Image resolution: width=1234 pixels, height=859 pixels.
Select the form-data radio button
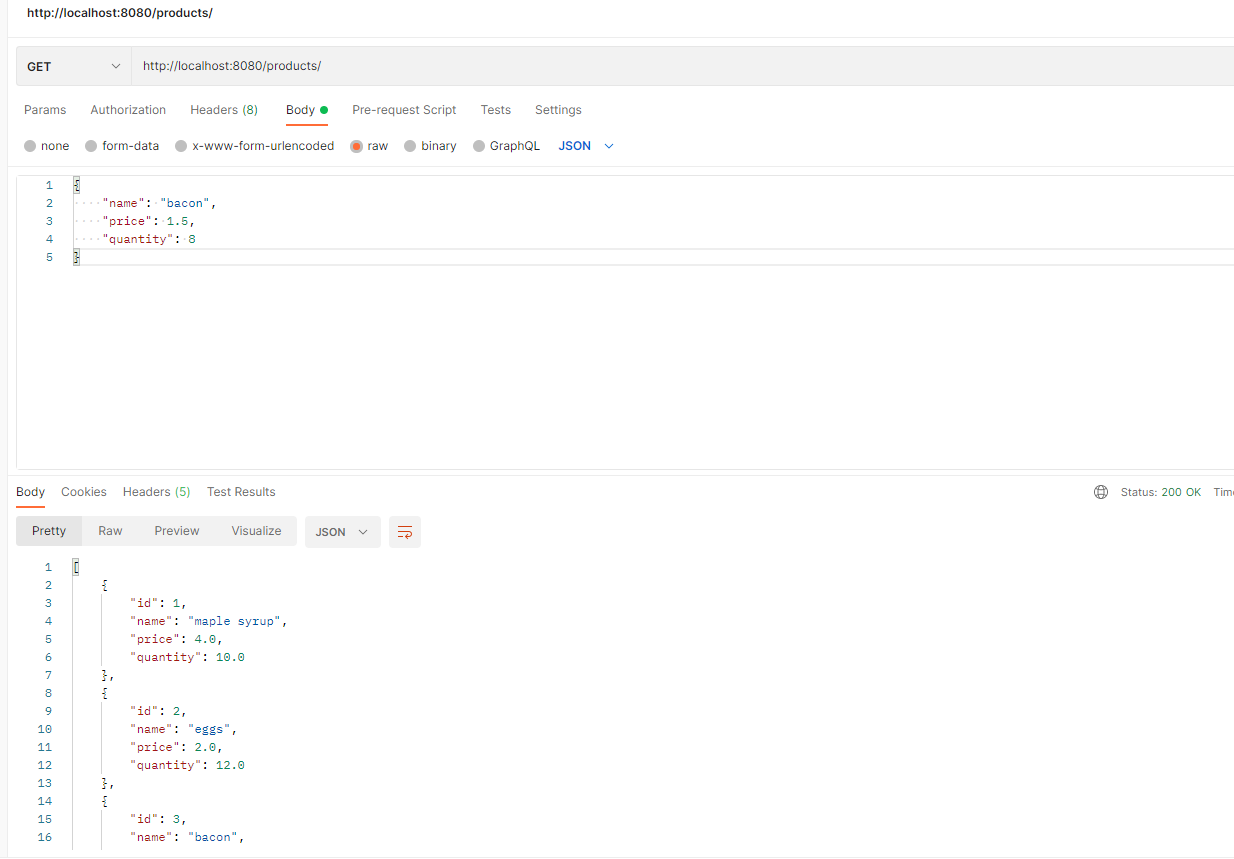[x=91, y=146]
